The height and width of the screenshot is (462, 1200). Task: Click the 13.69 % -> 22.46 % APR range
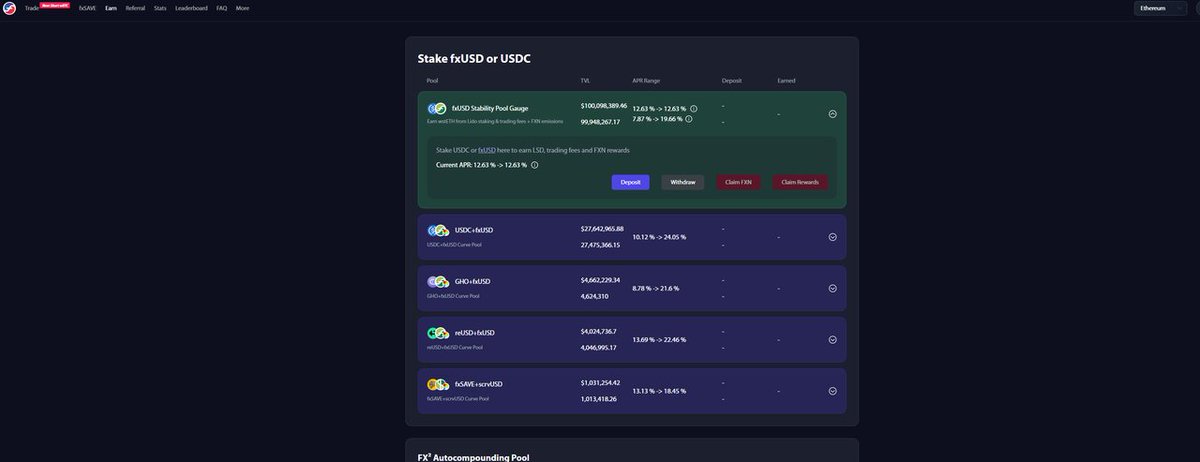[660, 339]
